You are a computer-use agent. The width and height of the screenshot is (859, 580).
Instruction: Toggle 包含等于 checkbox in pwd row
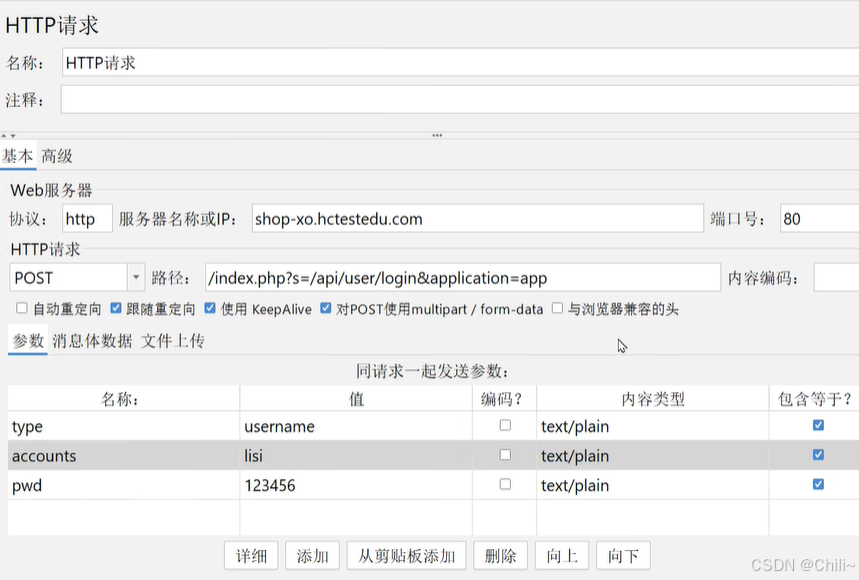pyautogui.click(x=818, y=484)
